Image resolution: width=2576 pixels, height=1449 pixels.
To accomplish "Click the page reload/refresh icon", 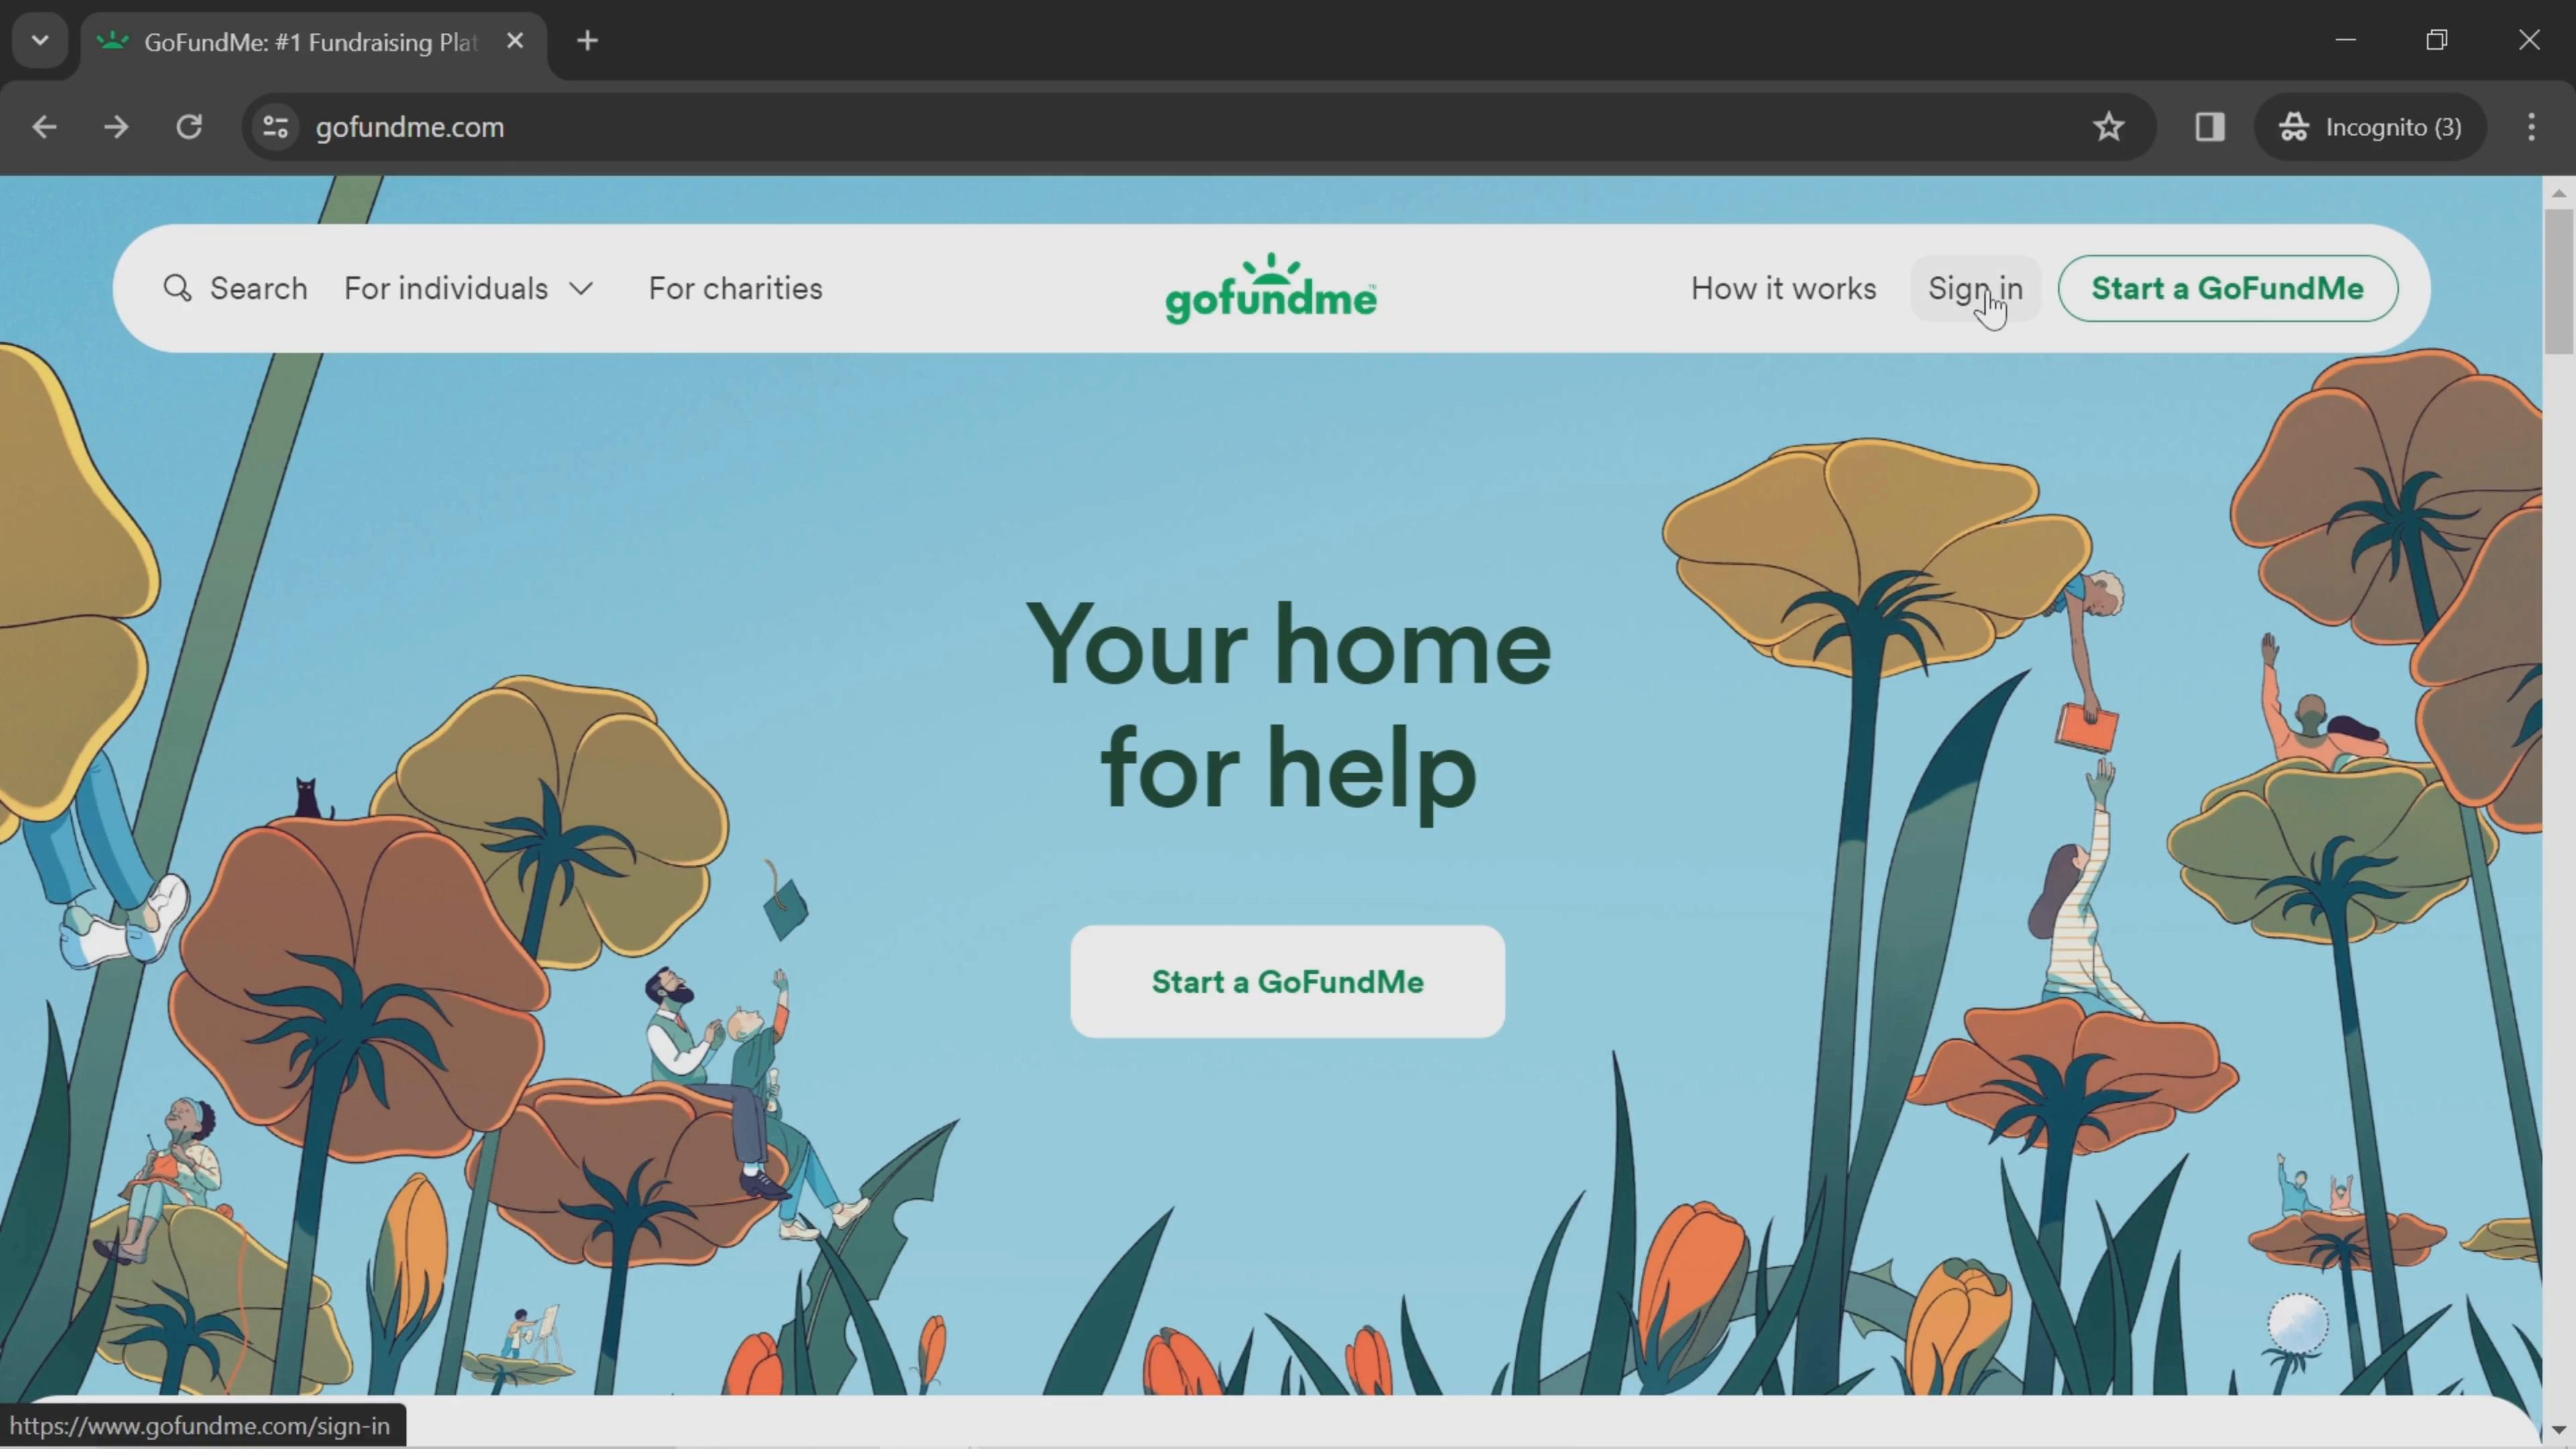I will coord(189,125).
